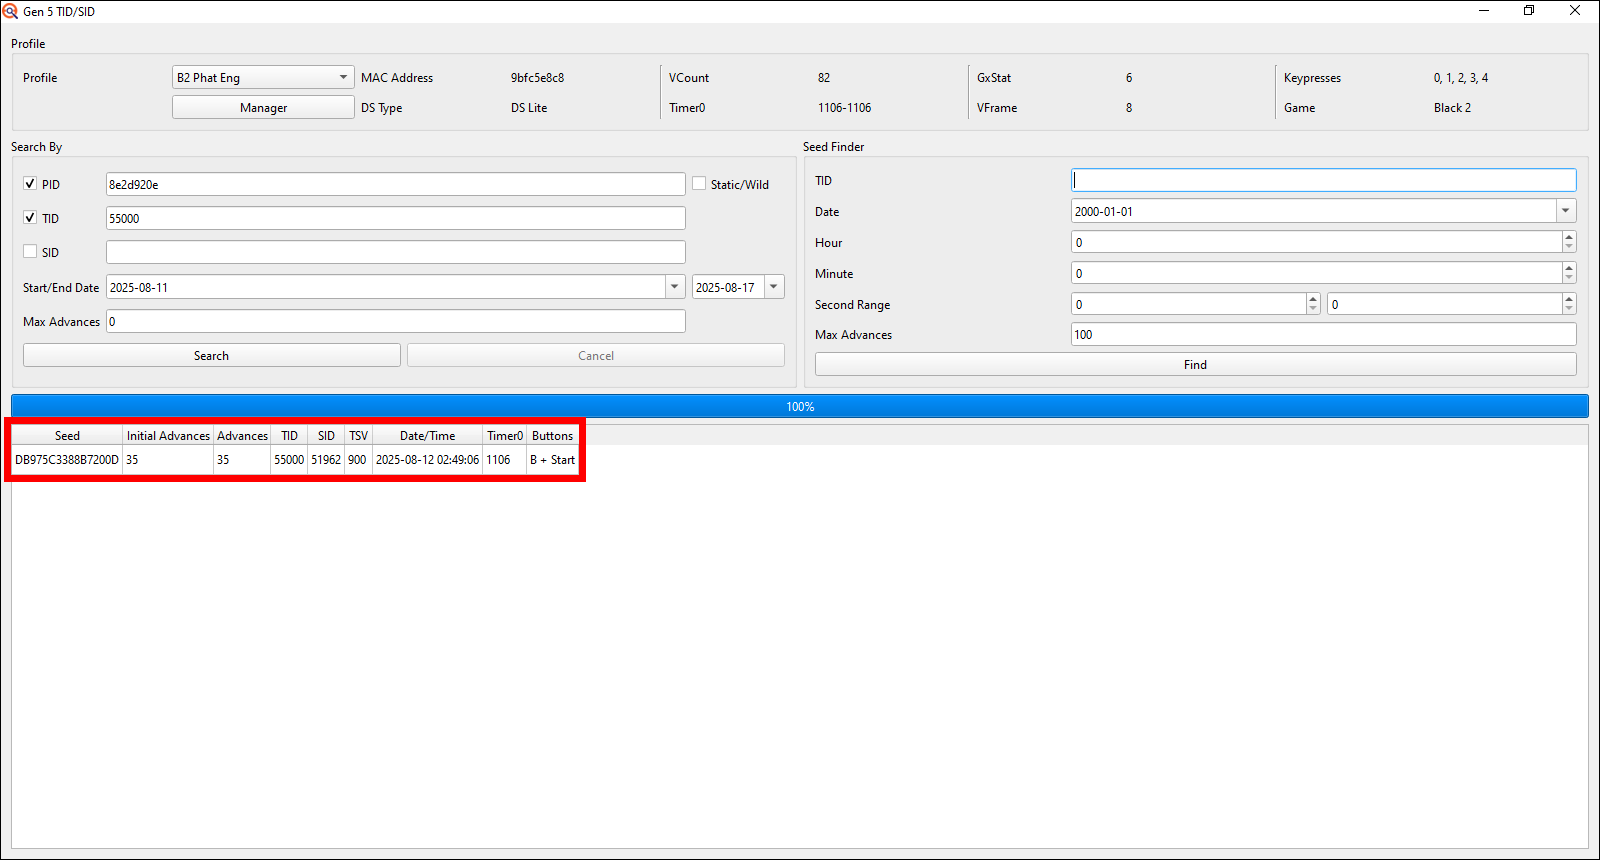Toggle the Static/Wild checkbox

tap(700, 184)
